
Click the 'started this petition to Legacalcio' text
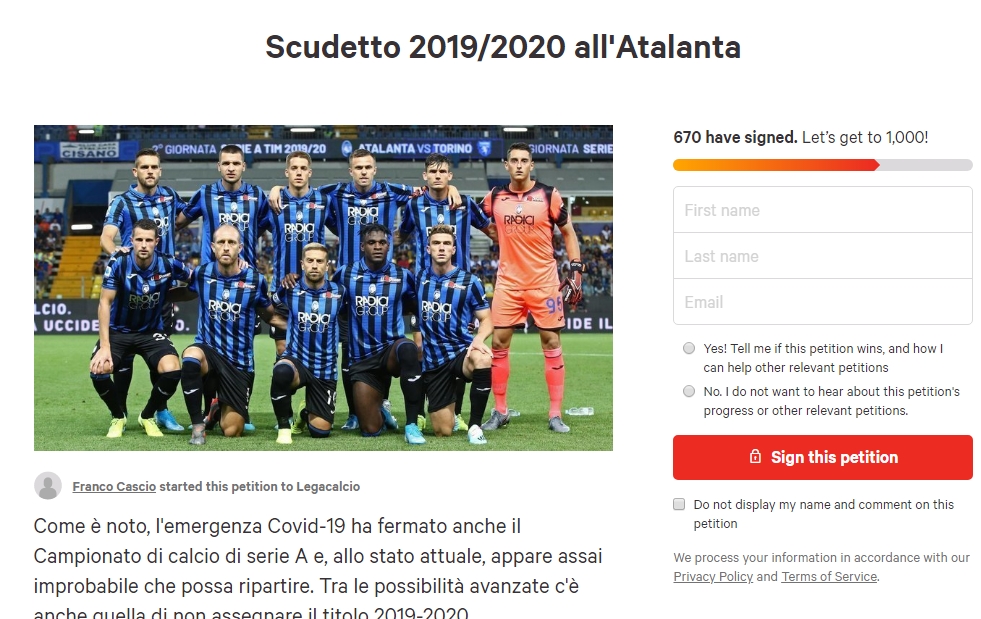(260, 486)
